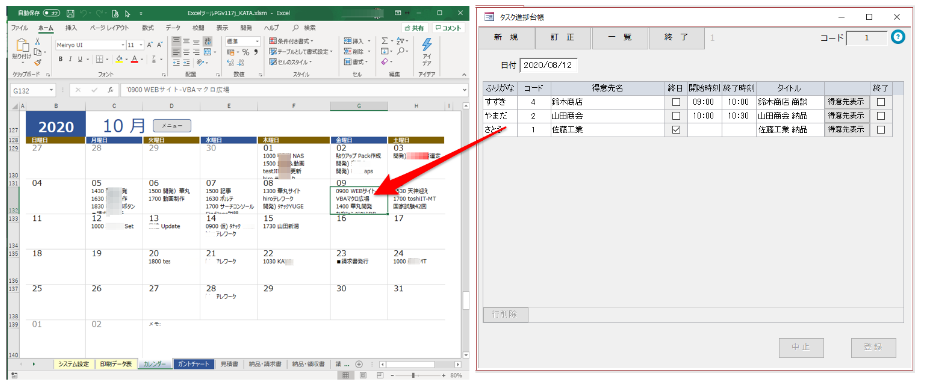This screenshot has width=926, height=387.
Task: Click the Cut scissors icon
Action: 38,41
